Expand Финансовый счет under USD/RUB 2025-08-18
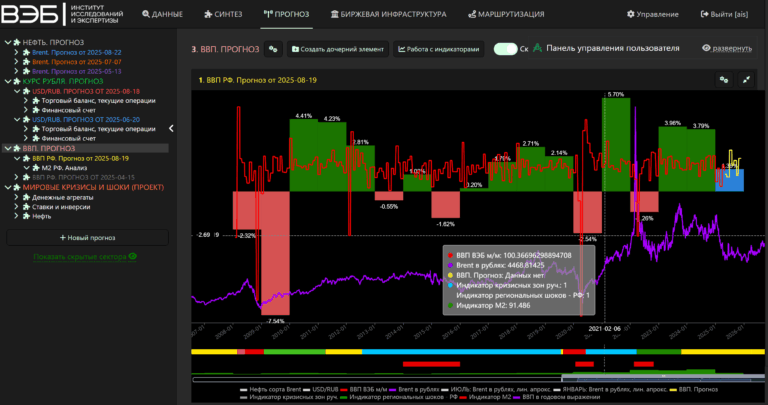The image size is (768, 405). [26, 110]
